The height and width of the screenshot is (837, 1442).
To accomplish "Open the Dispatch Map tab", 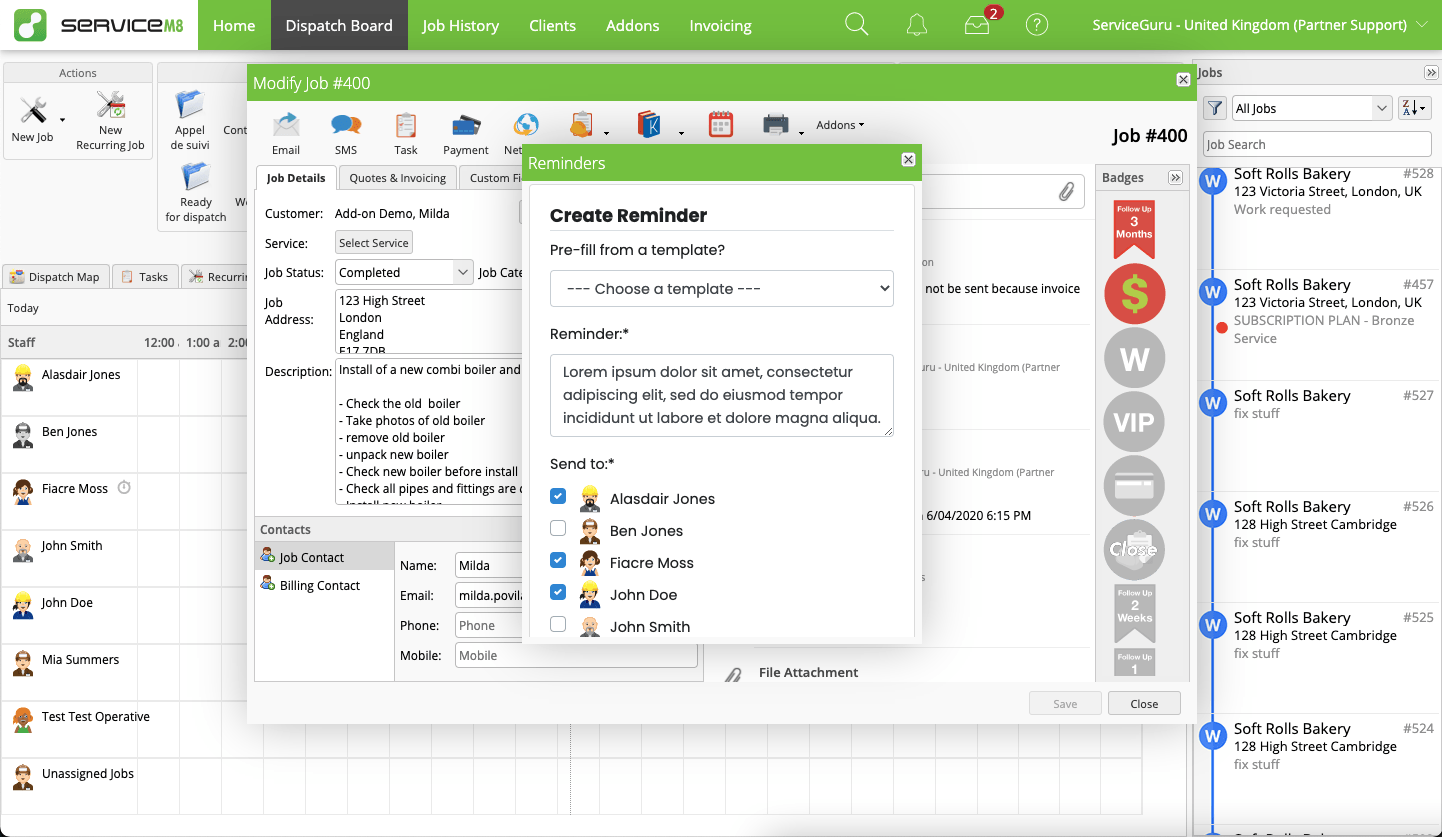I will tap(56, 277).
